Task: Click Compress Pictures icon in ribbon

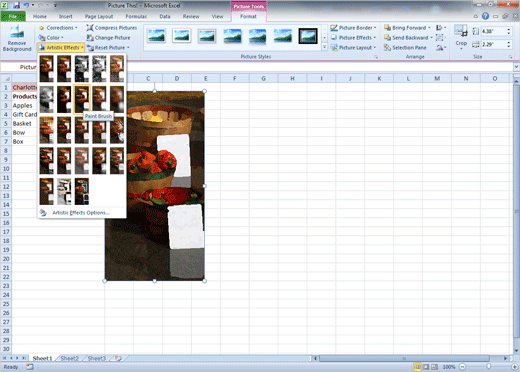Action: 90,28
